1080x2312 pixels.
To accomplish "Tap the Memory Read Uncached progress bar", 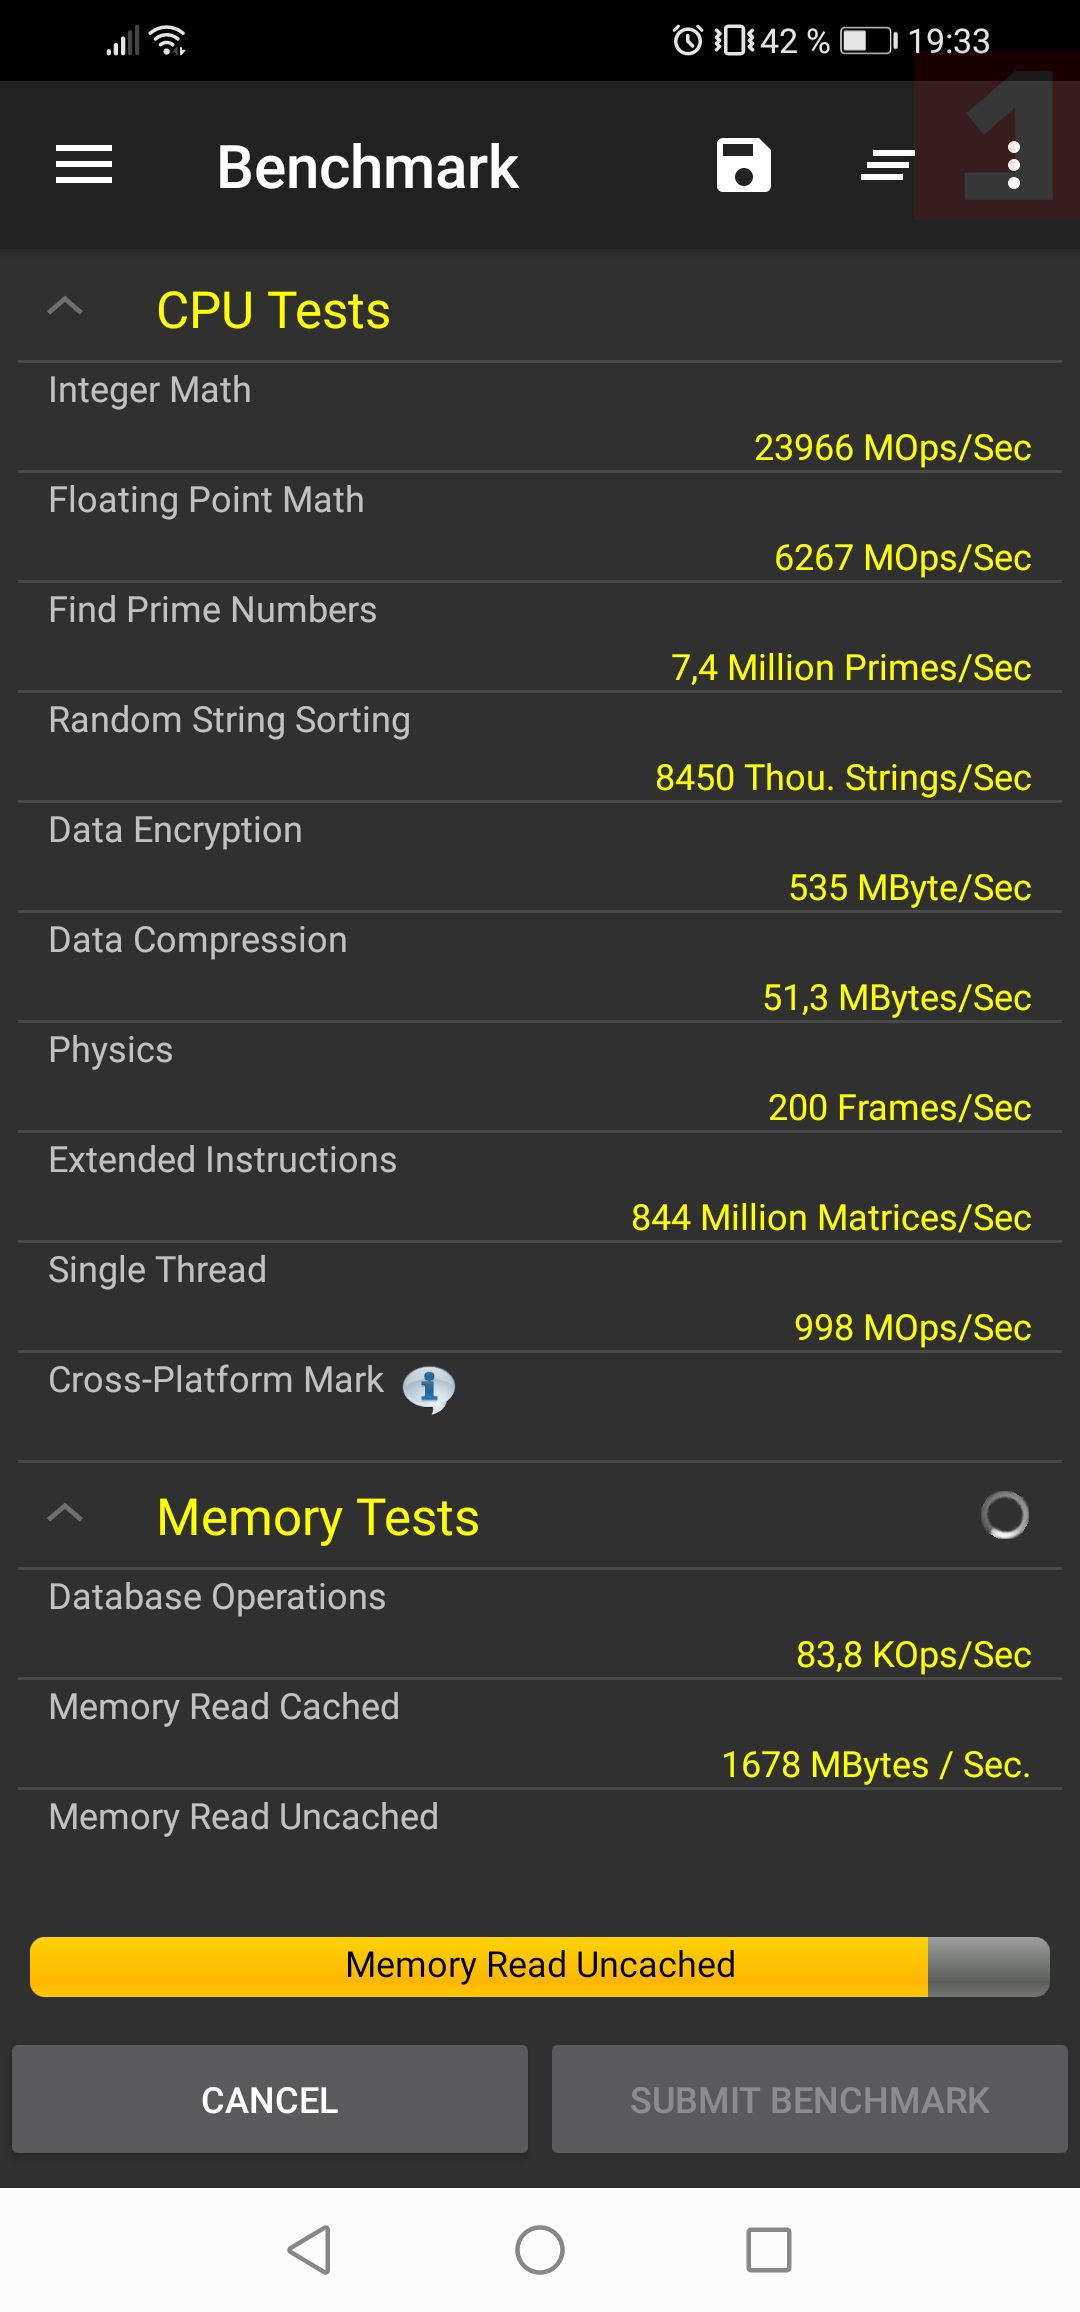I will pos(540,1966).
